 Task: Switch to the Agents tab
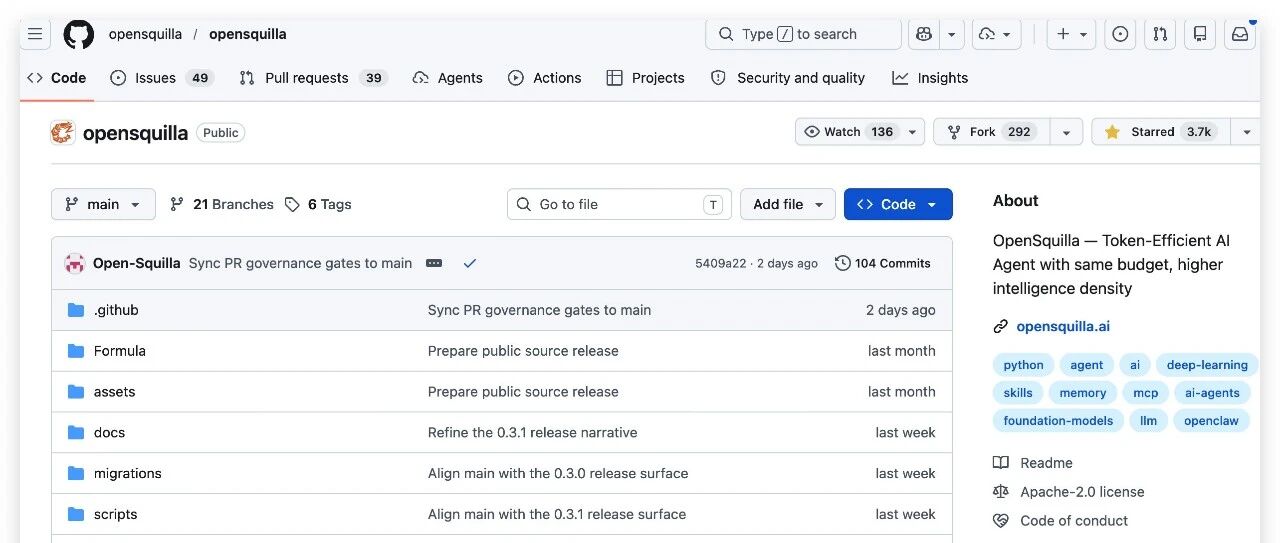coord(447,78)
